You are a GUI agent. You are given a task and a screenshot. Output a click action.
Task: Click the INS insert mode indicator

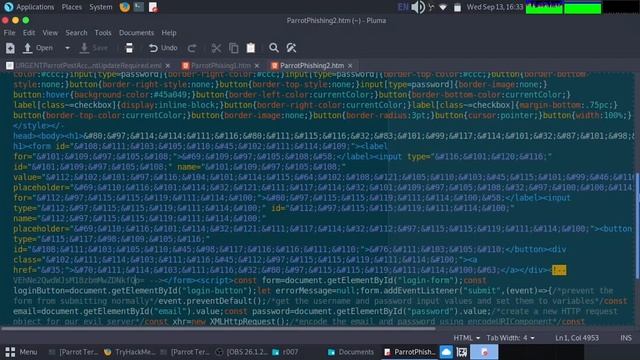[x=626, y=338]
